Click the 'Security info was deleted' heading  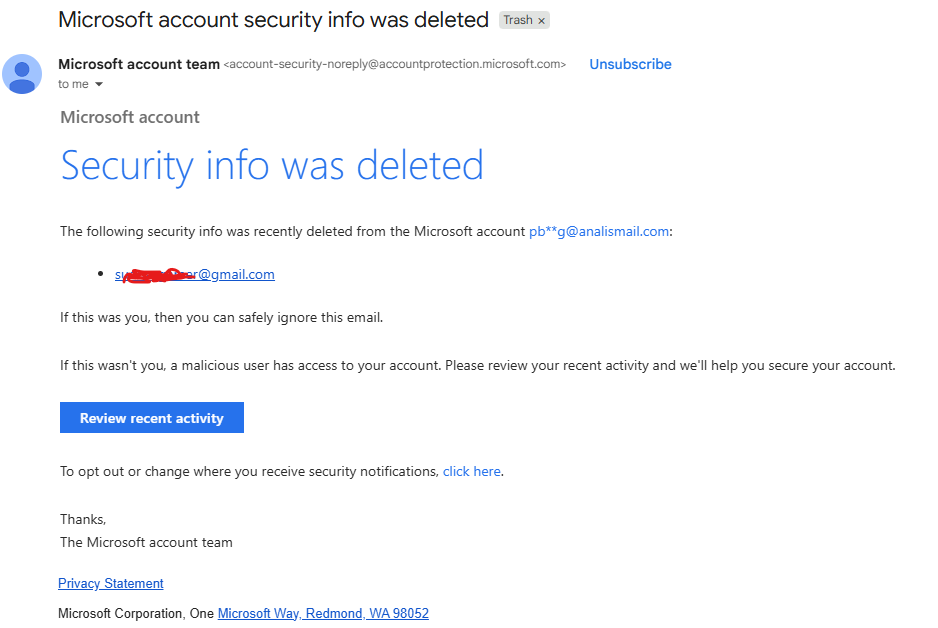[x=272, y=165]
